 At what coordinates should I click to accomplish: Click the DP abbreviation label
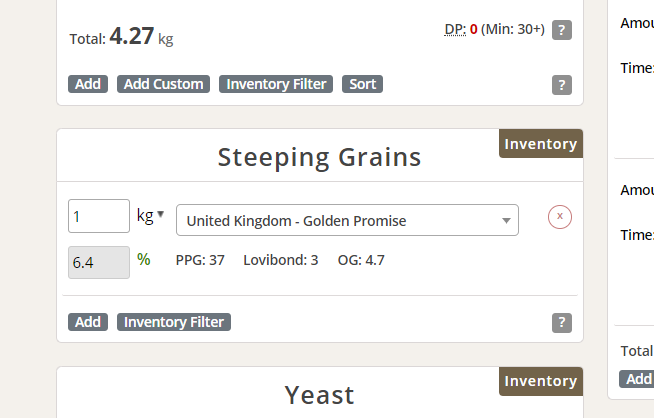point(455,29)
